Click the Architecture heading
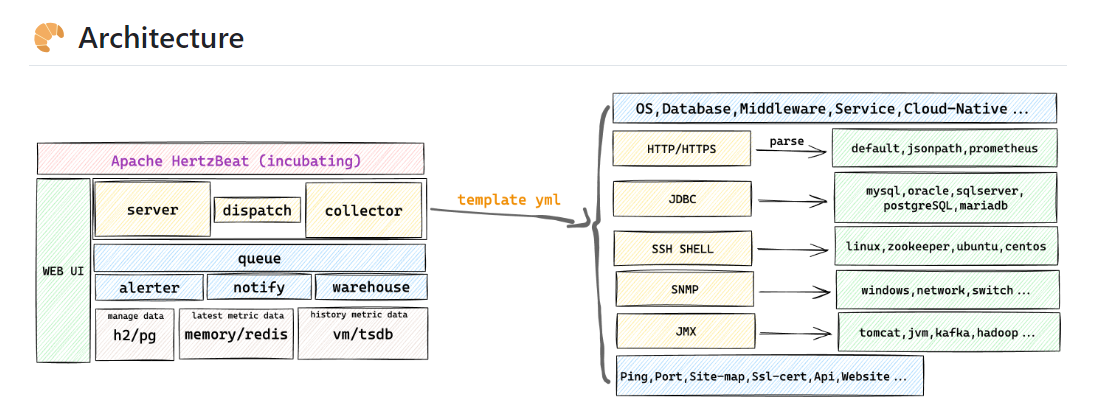Screen dimensions: 1096x406 click(161, 38)
